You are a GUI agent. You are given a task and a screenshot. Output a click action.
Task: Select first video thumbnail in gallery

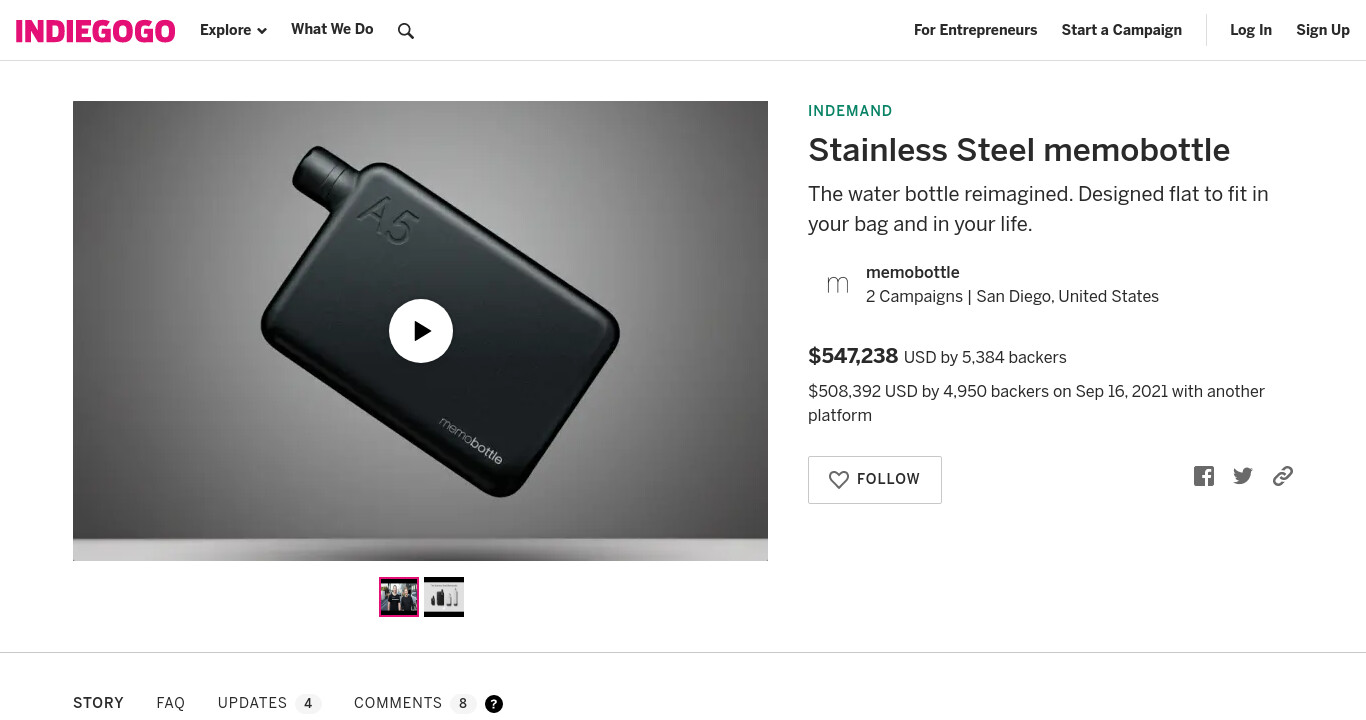tap(399, 597)
